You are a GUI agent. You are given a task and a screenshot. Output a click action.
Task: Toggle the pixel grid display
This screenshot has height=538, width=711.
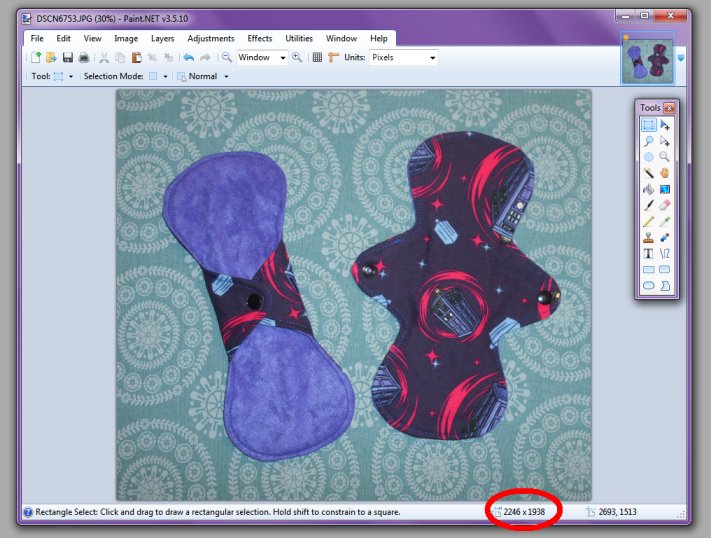coord(317,58)
